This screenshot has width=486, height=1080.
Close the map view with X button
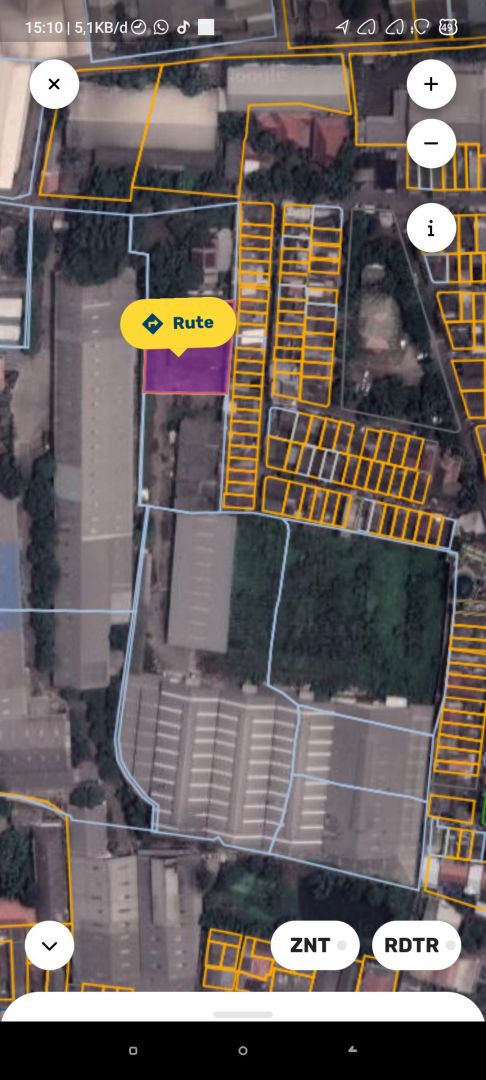coord(54,84)
